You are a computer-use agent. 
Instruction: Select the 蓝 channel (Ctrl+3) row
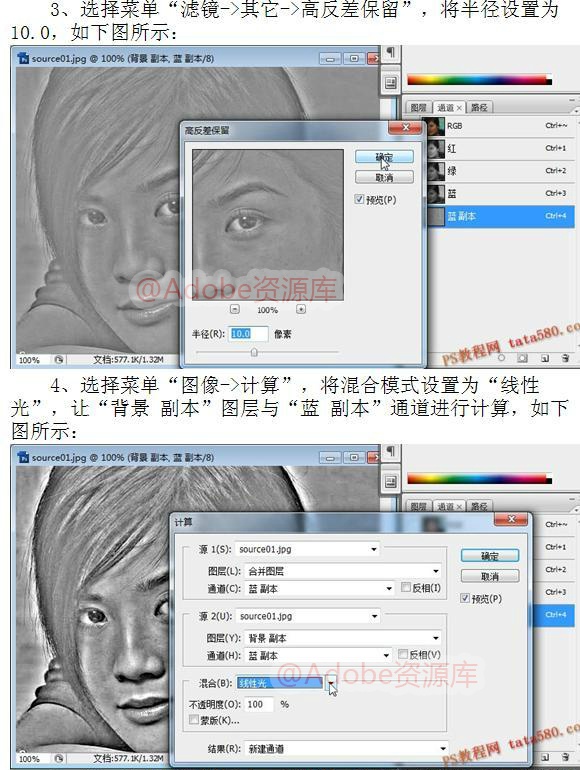[500, 193]
